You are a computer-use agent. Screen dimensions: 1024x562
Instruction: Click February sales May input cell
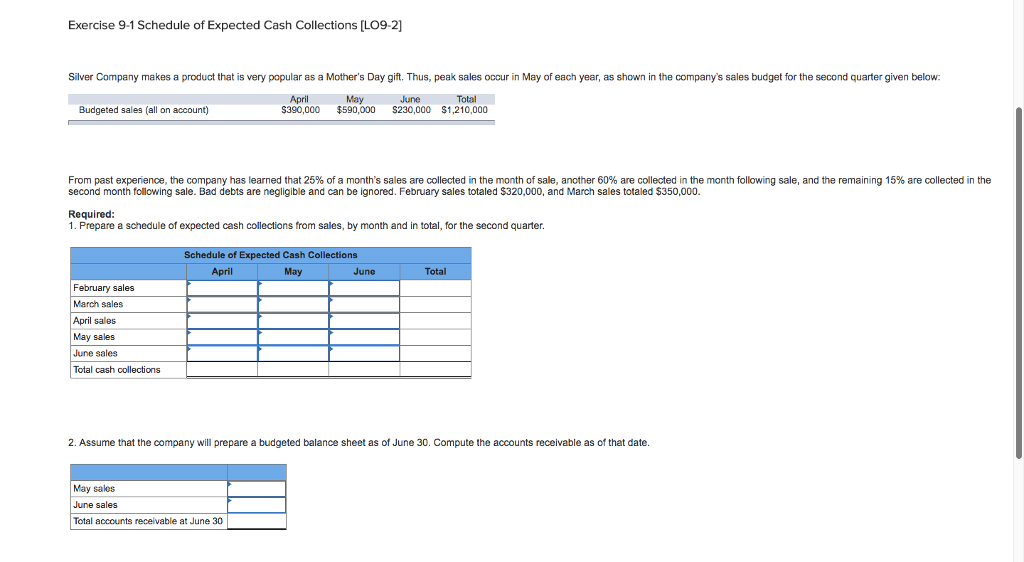point(293,288)
